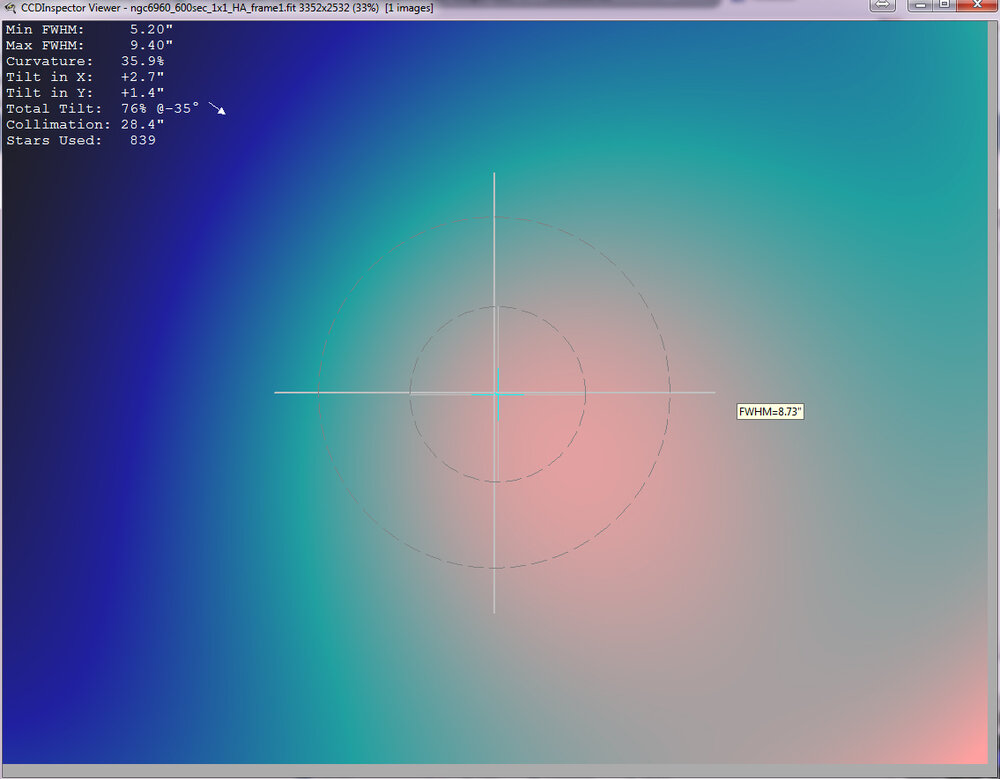Minimize the CCDInspector Viewer window

click(919, 5)
